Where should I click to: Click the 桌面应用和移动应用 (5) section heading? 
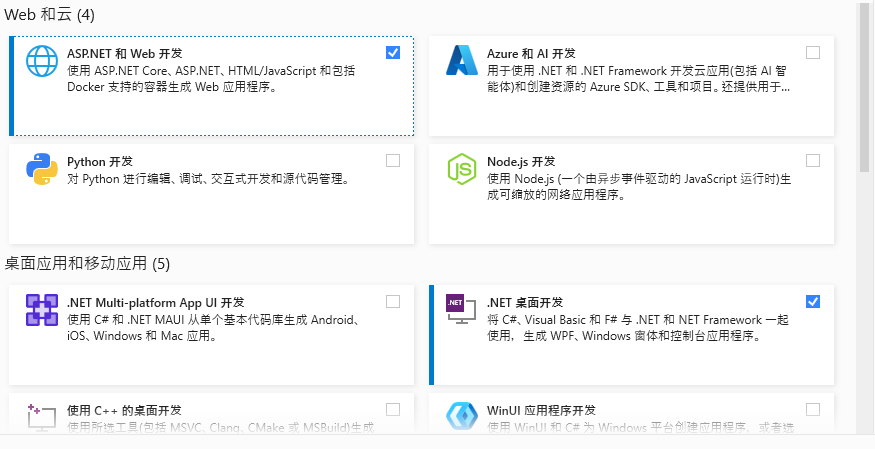pyautogui.click(x=87, y=263)
